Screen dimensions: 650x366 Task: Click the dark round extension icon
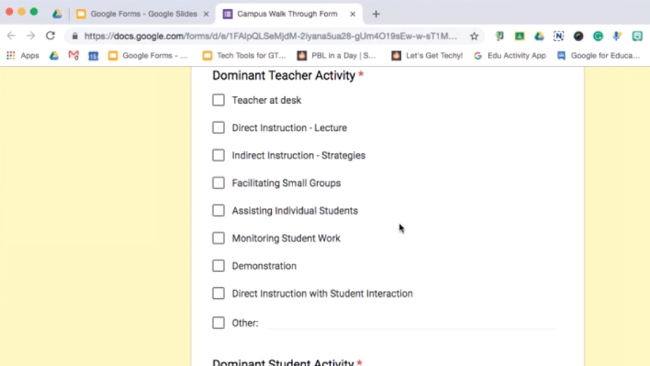[x=578, y=36]
